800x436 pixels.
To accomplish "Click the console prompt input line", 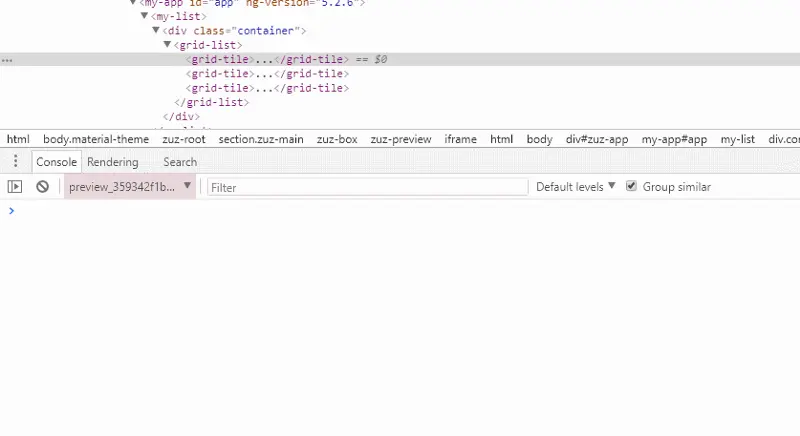I will 408,211.
